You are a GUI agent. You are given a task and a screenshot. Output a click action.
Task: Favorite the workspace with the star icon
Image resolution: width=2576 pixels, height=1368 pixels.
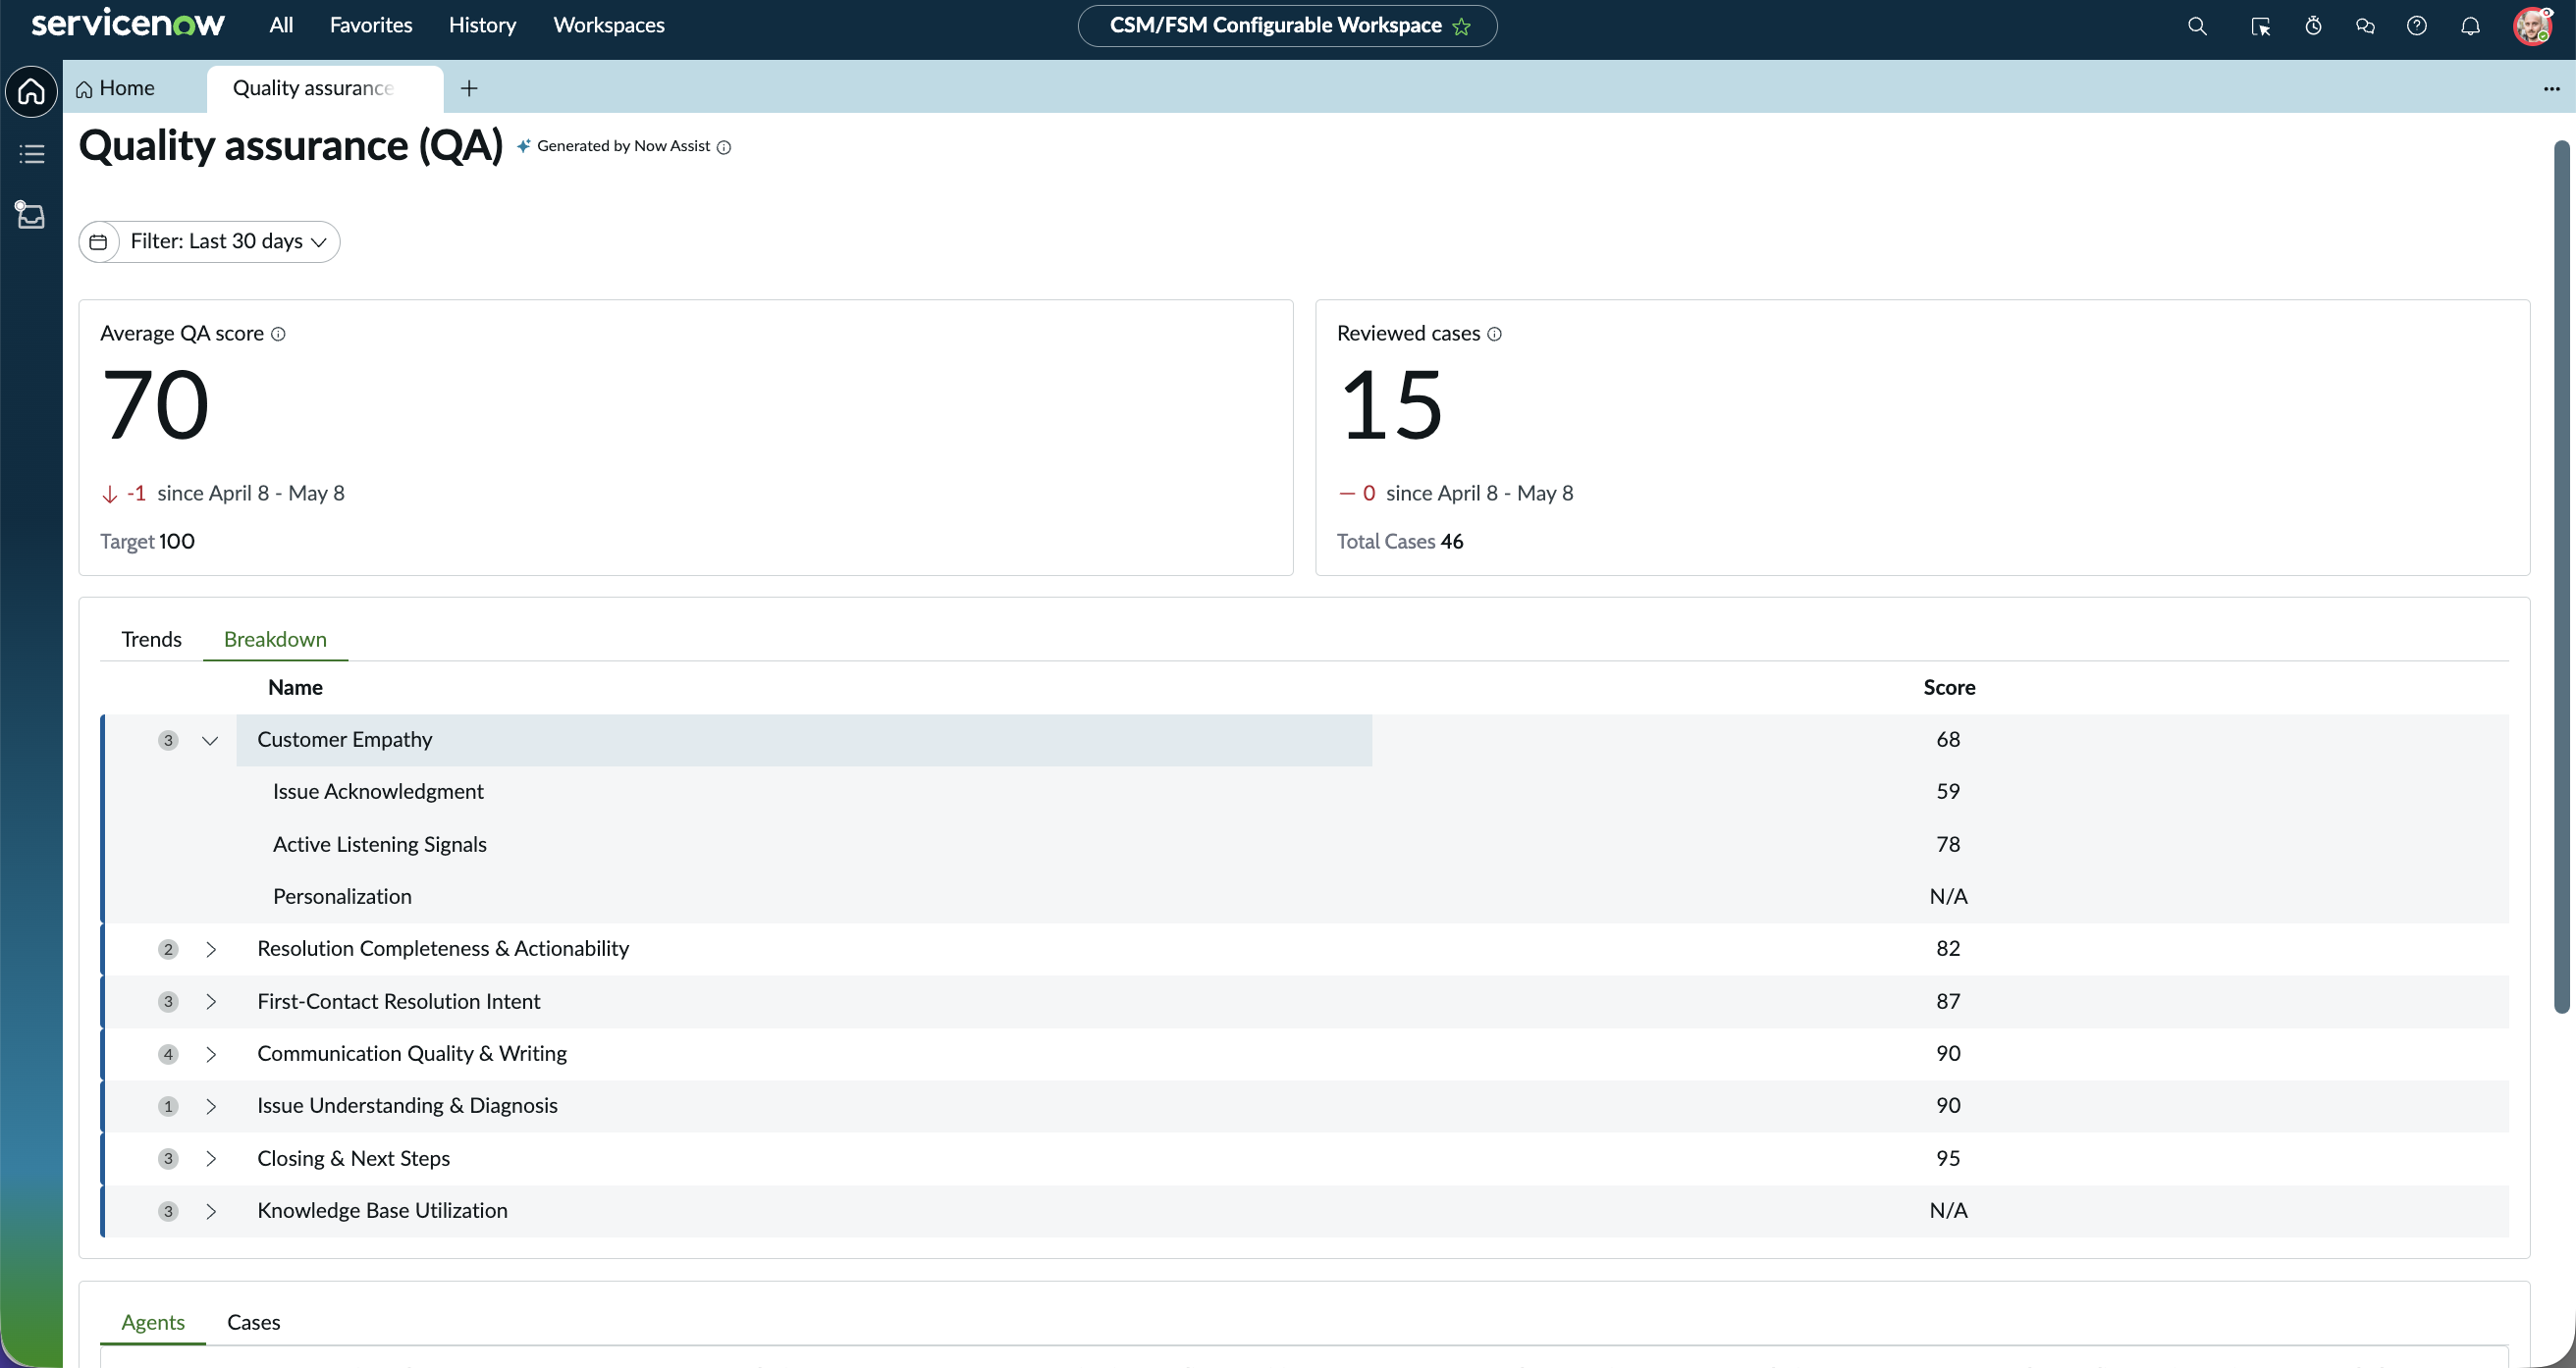[x=1462, y=26]
